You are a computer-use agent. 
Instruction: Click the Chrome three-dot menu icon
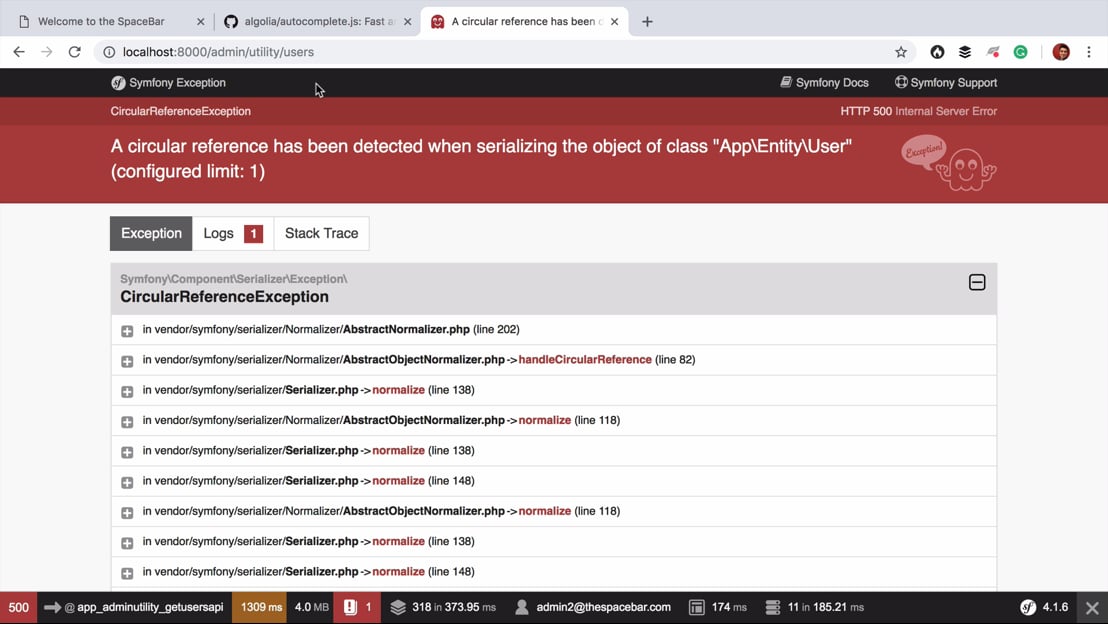pyautogui.click(x=1089, y=52)
